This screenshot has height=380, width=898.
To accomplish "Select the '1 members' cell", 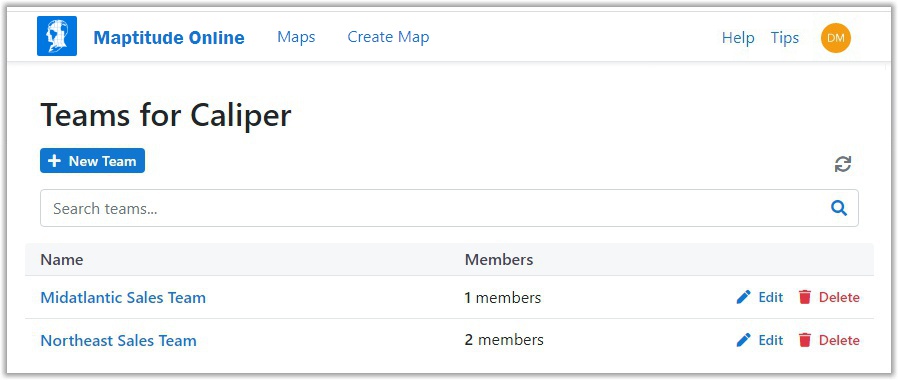I will pyautogui.click(x=503, y=298).
